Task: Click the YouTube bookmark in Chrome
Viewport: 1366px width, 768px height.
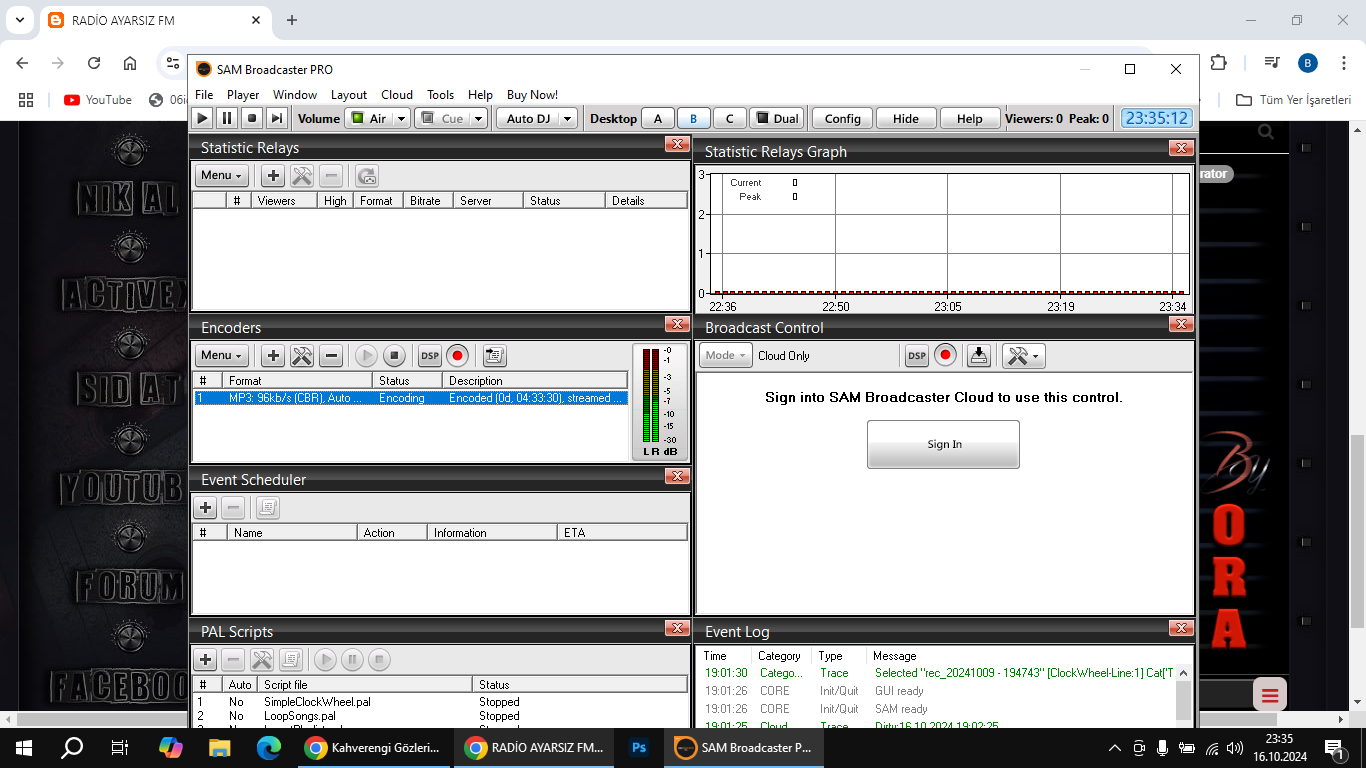Action: (98, 100)
